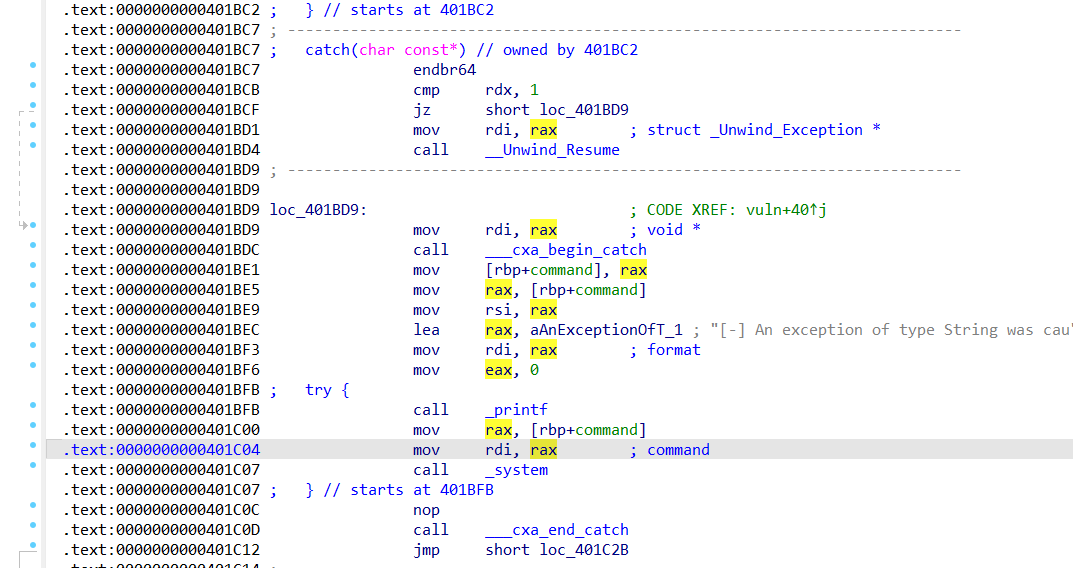Click breakpoint dot at the nop instruction
The height and width of the screenshot is (568, 1073).
click(33, 506)
